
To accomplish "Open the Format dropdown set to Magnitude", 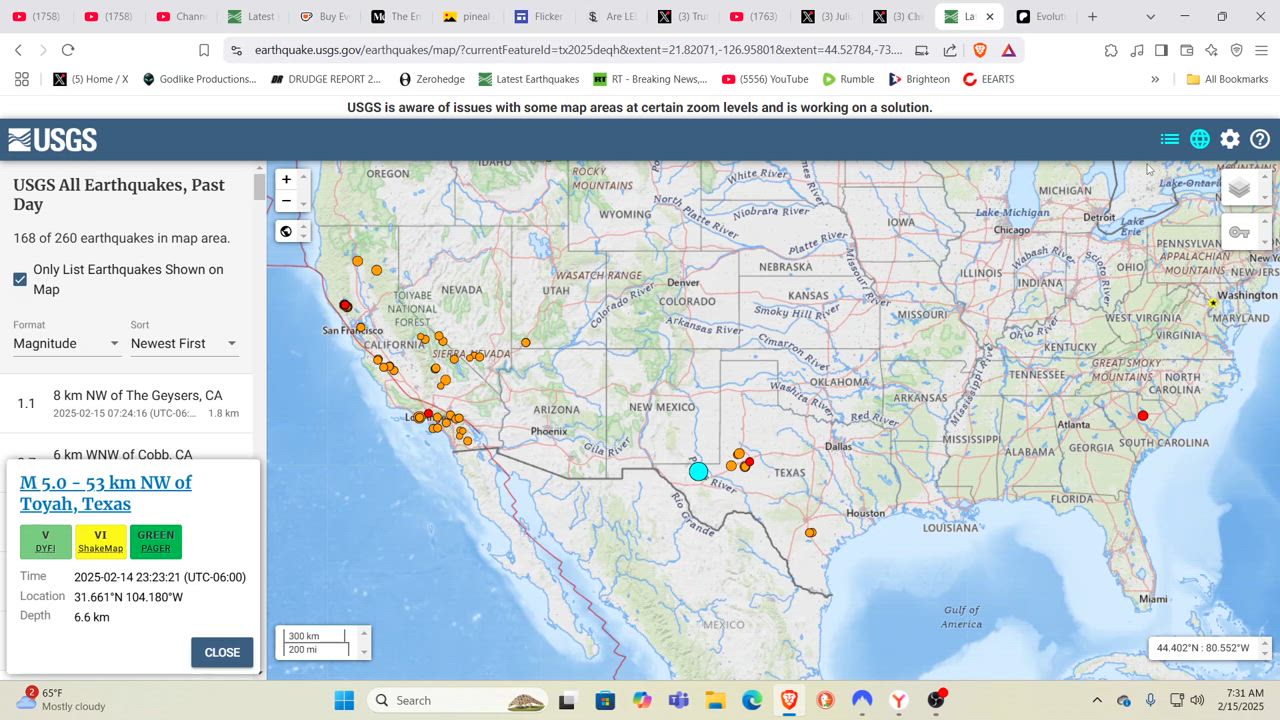I will pos(66,343).
